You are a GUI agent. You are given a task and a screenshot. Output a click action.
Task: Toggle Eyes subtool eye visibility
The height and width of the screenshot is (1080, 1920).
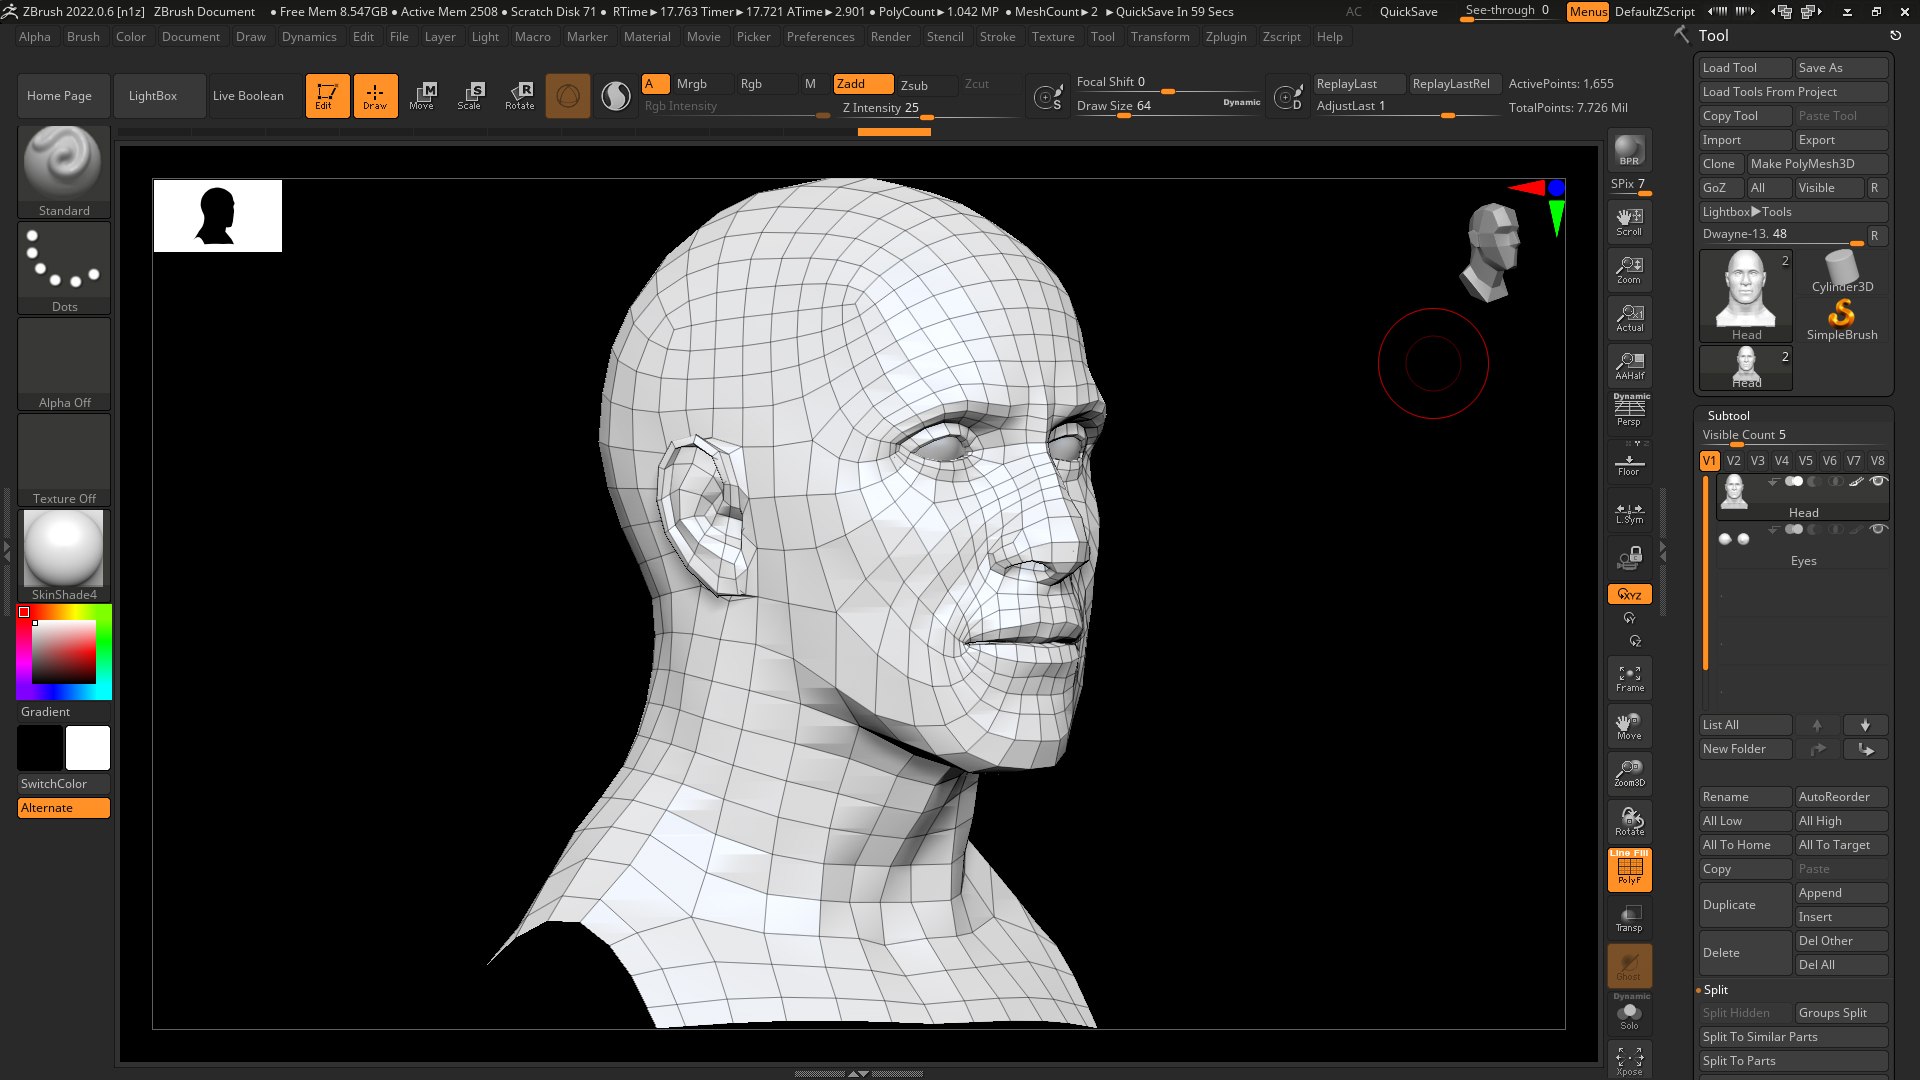(x=1878, y=529)
